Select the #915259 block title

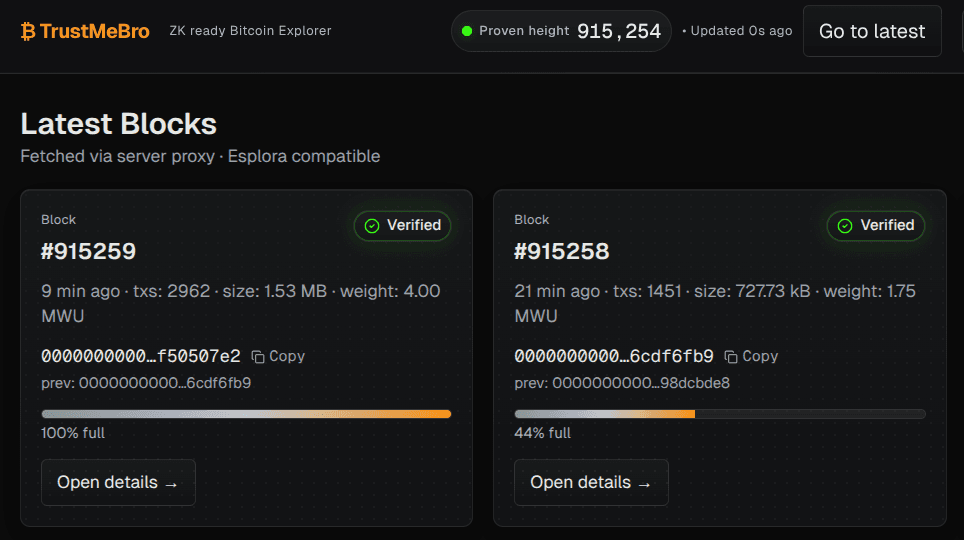(x=88, y=251)
